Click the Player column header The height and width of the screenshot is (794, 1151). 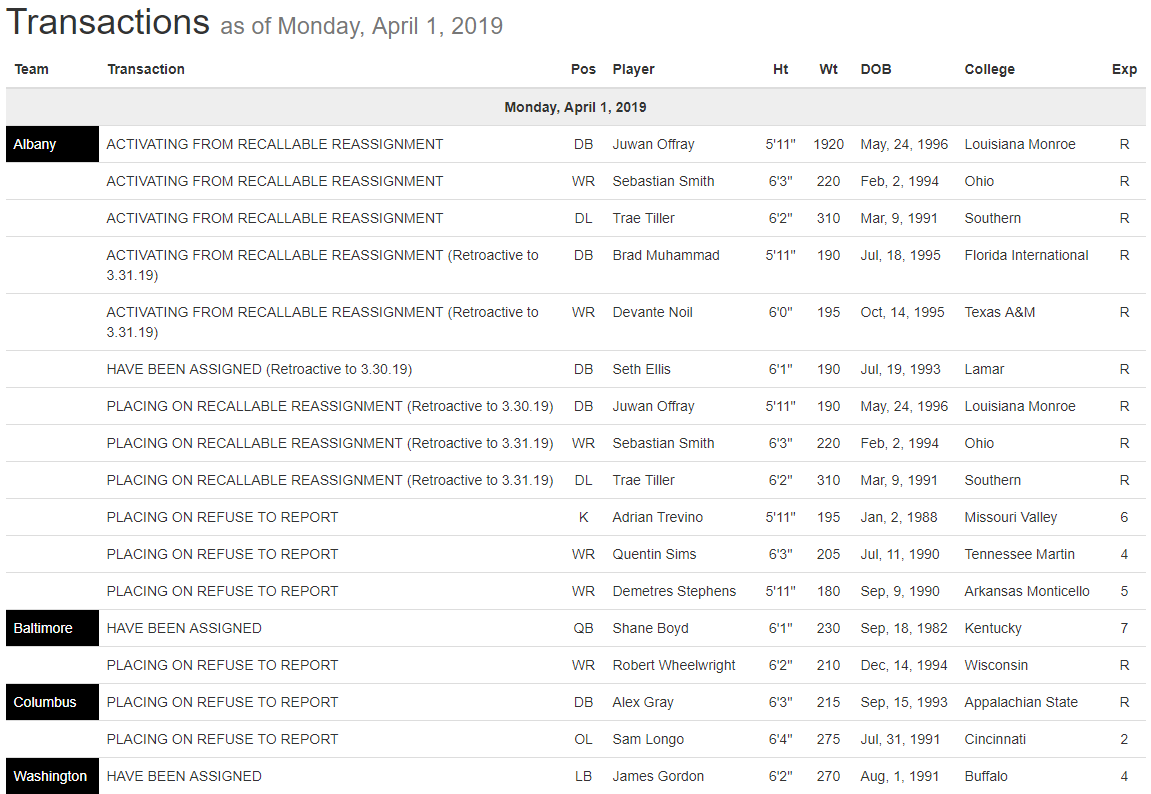[x=634, y=69]
